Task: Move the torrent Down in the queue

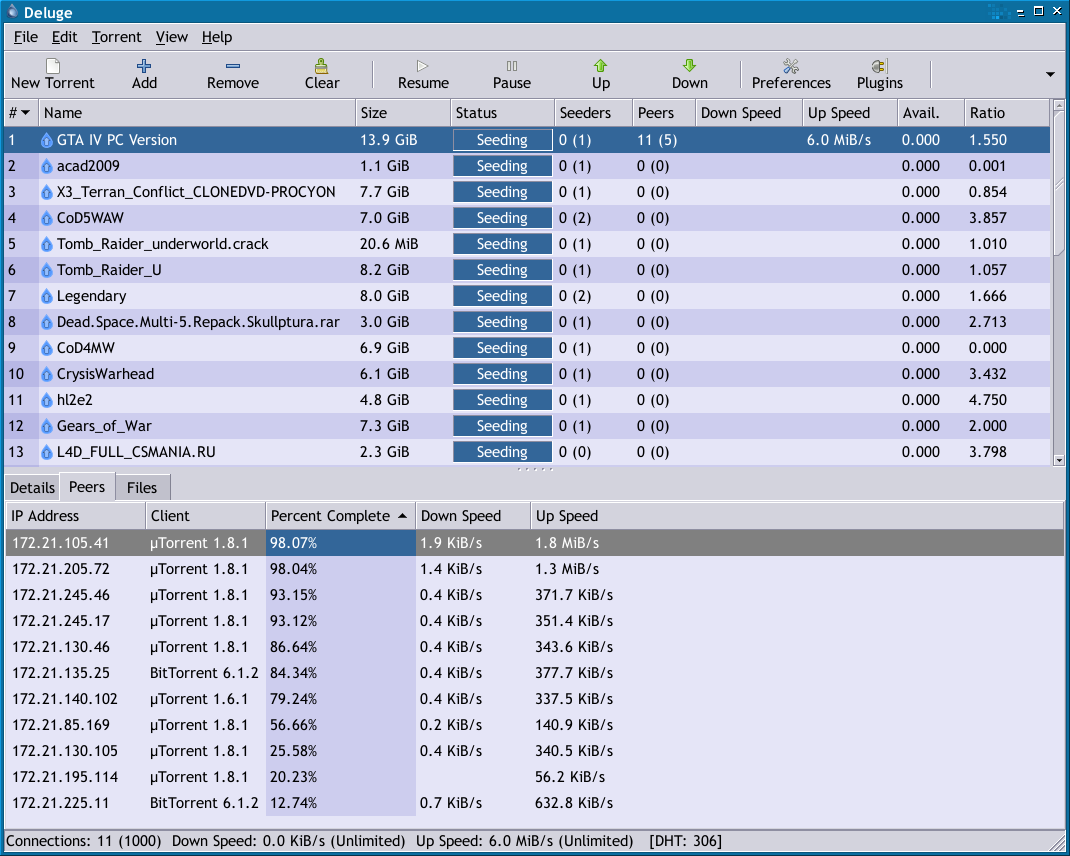Action: tap(689, 73)
